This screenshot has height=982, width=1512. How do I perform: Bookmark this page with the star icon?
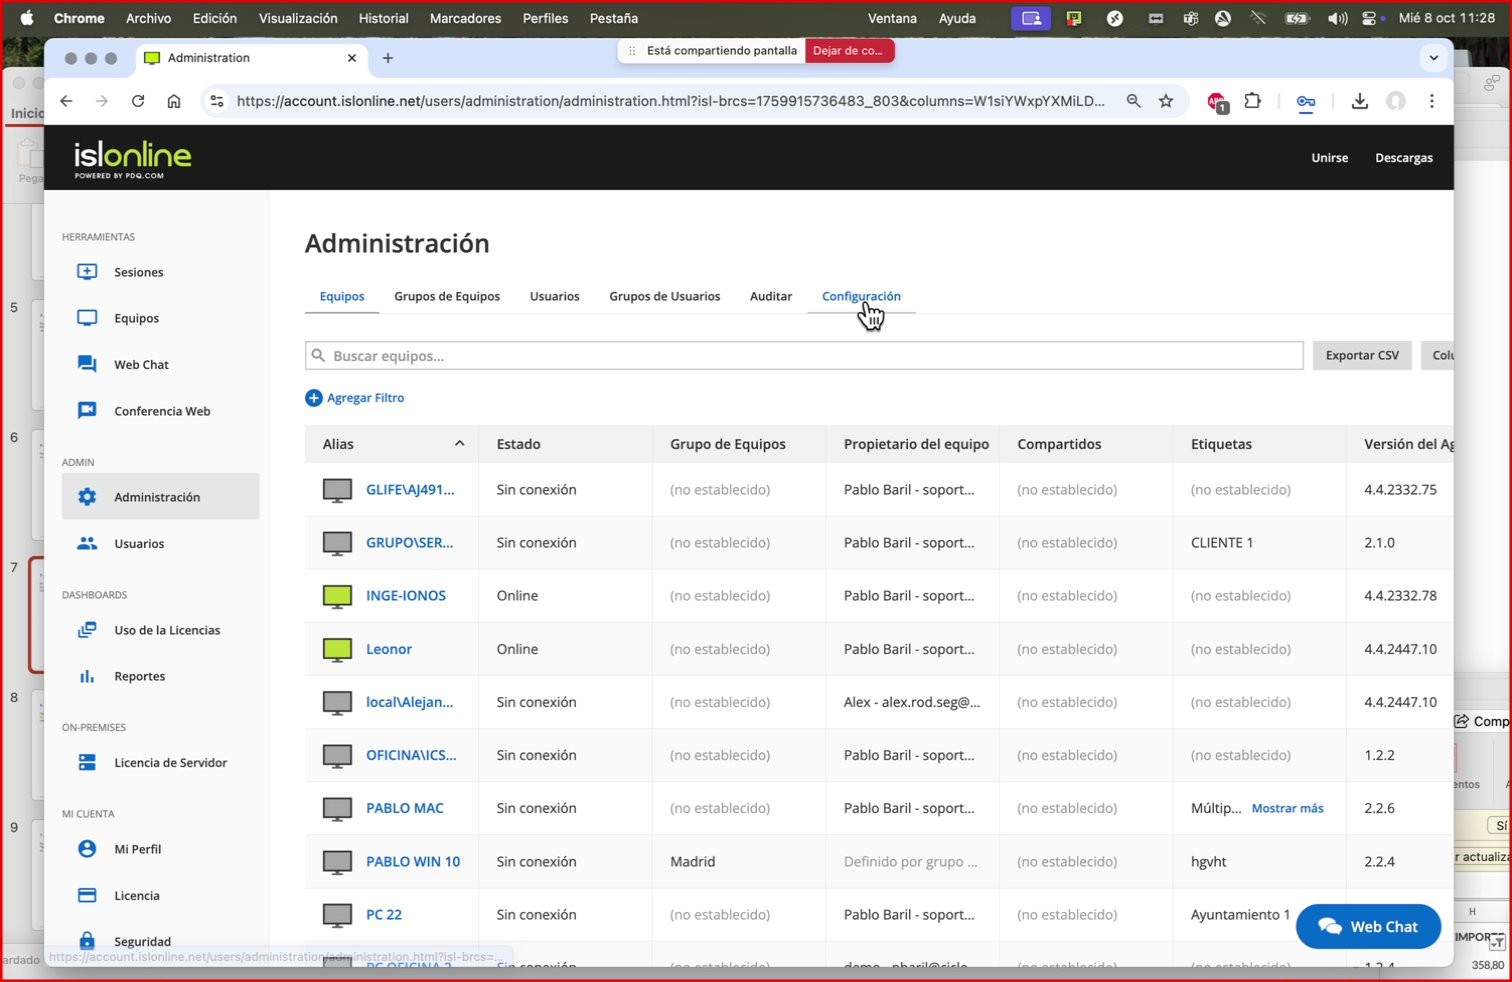pos(1166,101)
